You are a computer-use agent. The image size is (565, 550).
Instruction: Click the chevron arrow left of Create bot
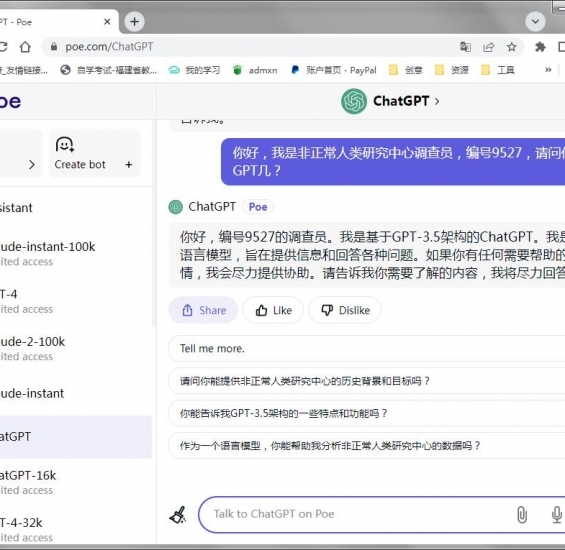(x=32, y=165)
